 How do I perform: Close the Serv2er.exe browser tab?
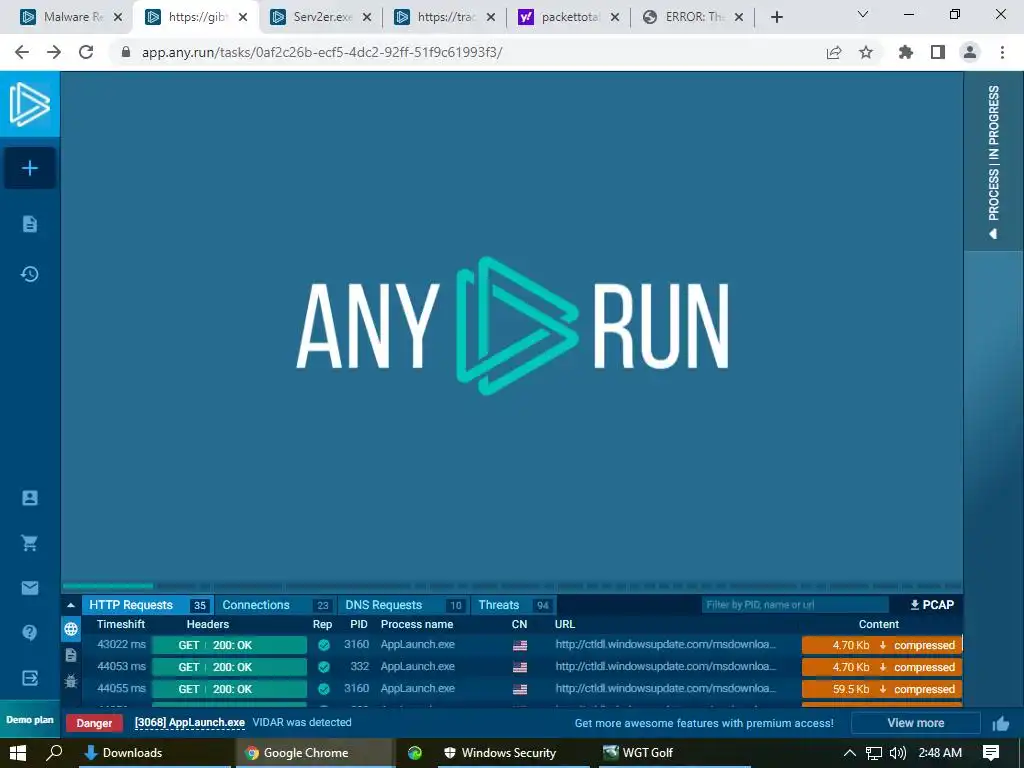(367, 18)
